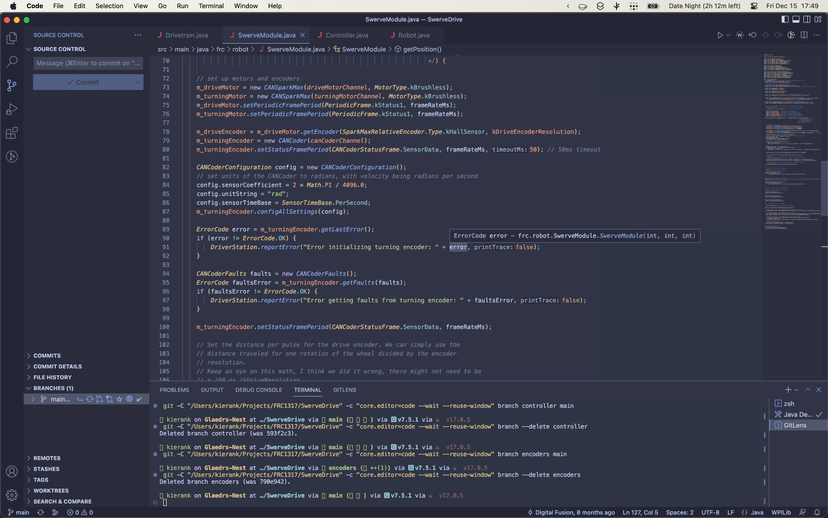Open the Run and Debug view
Image resolution: width=828 pixels, height=518 pixels.
click(x=12, y=109)
